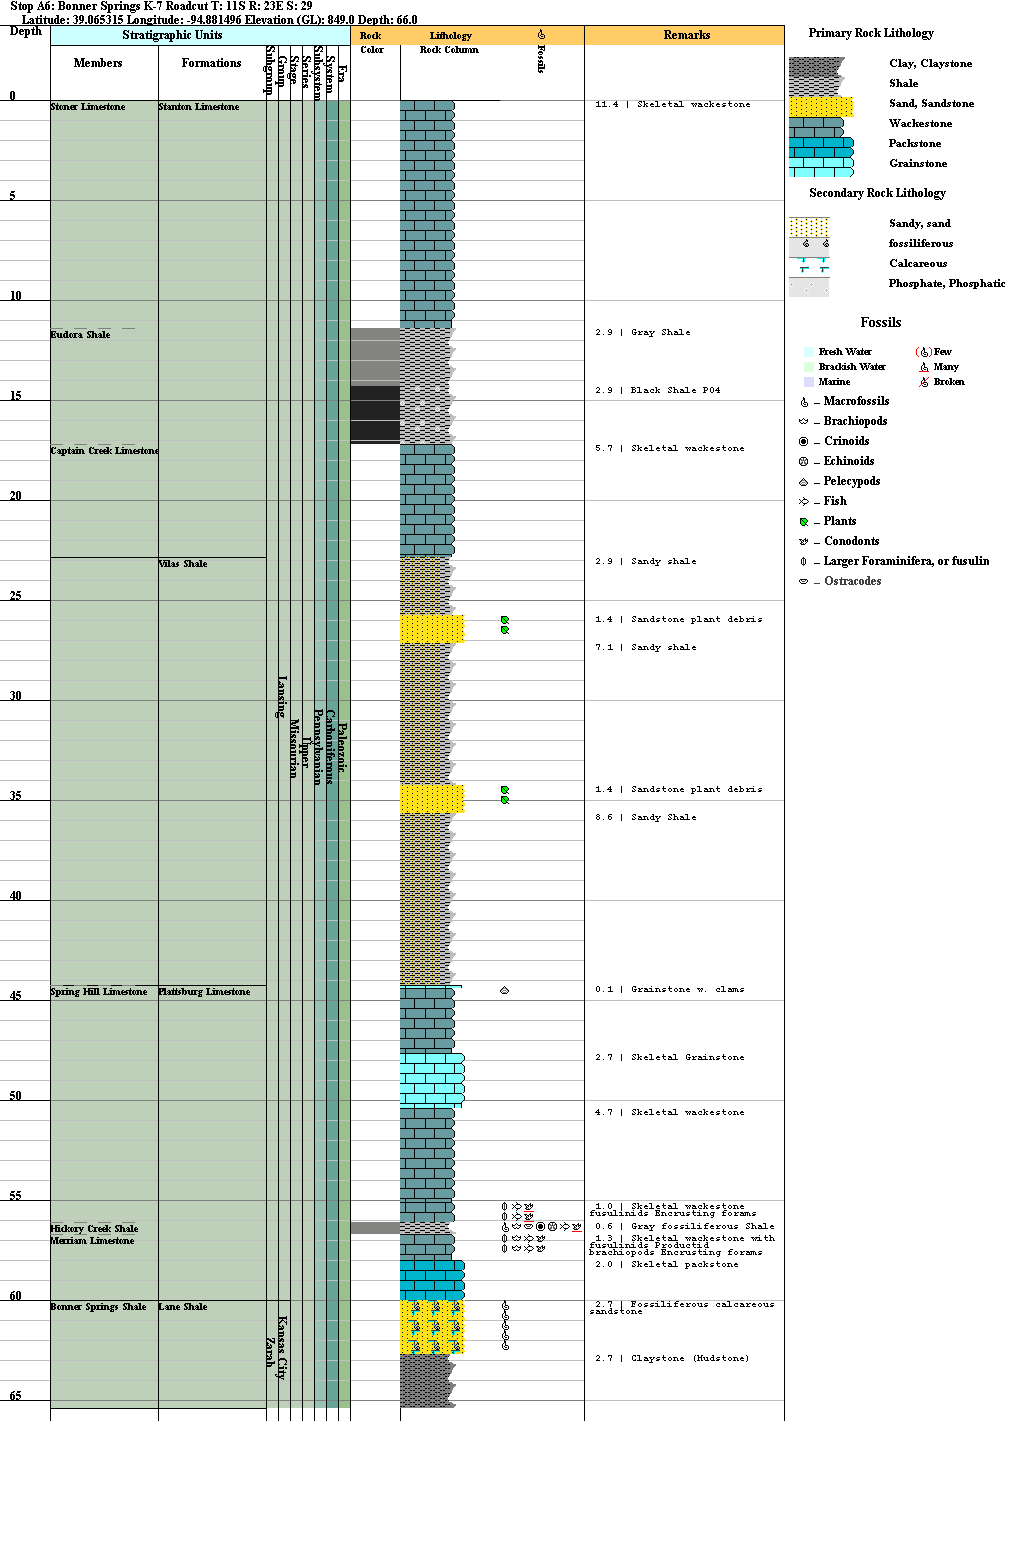Image resolution: width=1034 pixels, height=1545 pixels.
Task: Select the Fish legend symbol
Action: [804, 501]
